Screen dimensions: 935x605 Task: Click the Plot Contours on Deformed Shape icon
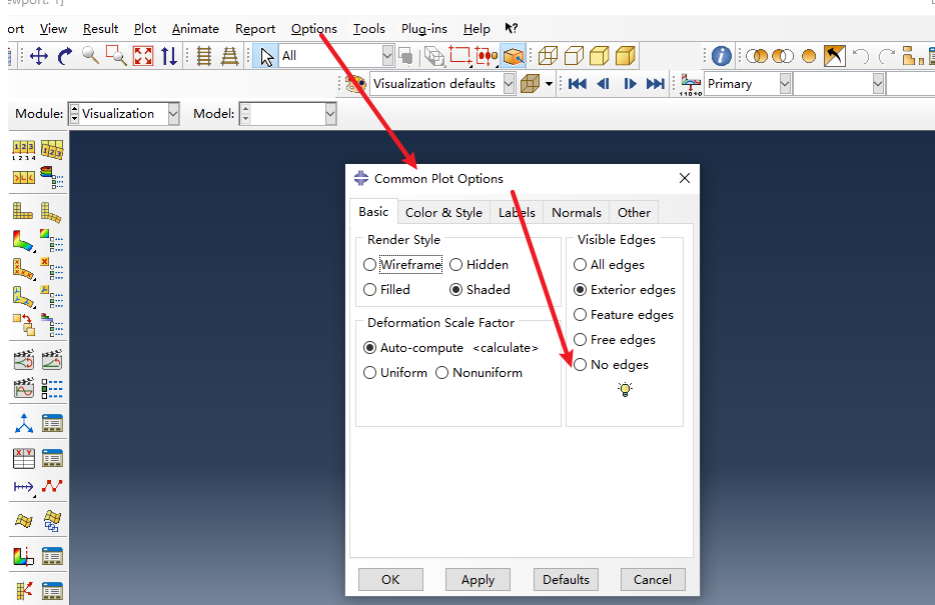23,240
